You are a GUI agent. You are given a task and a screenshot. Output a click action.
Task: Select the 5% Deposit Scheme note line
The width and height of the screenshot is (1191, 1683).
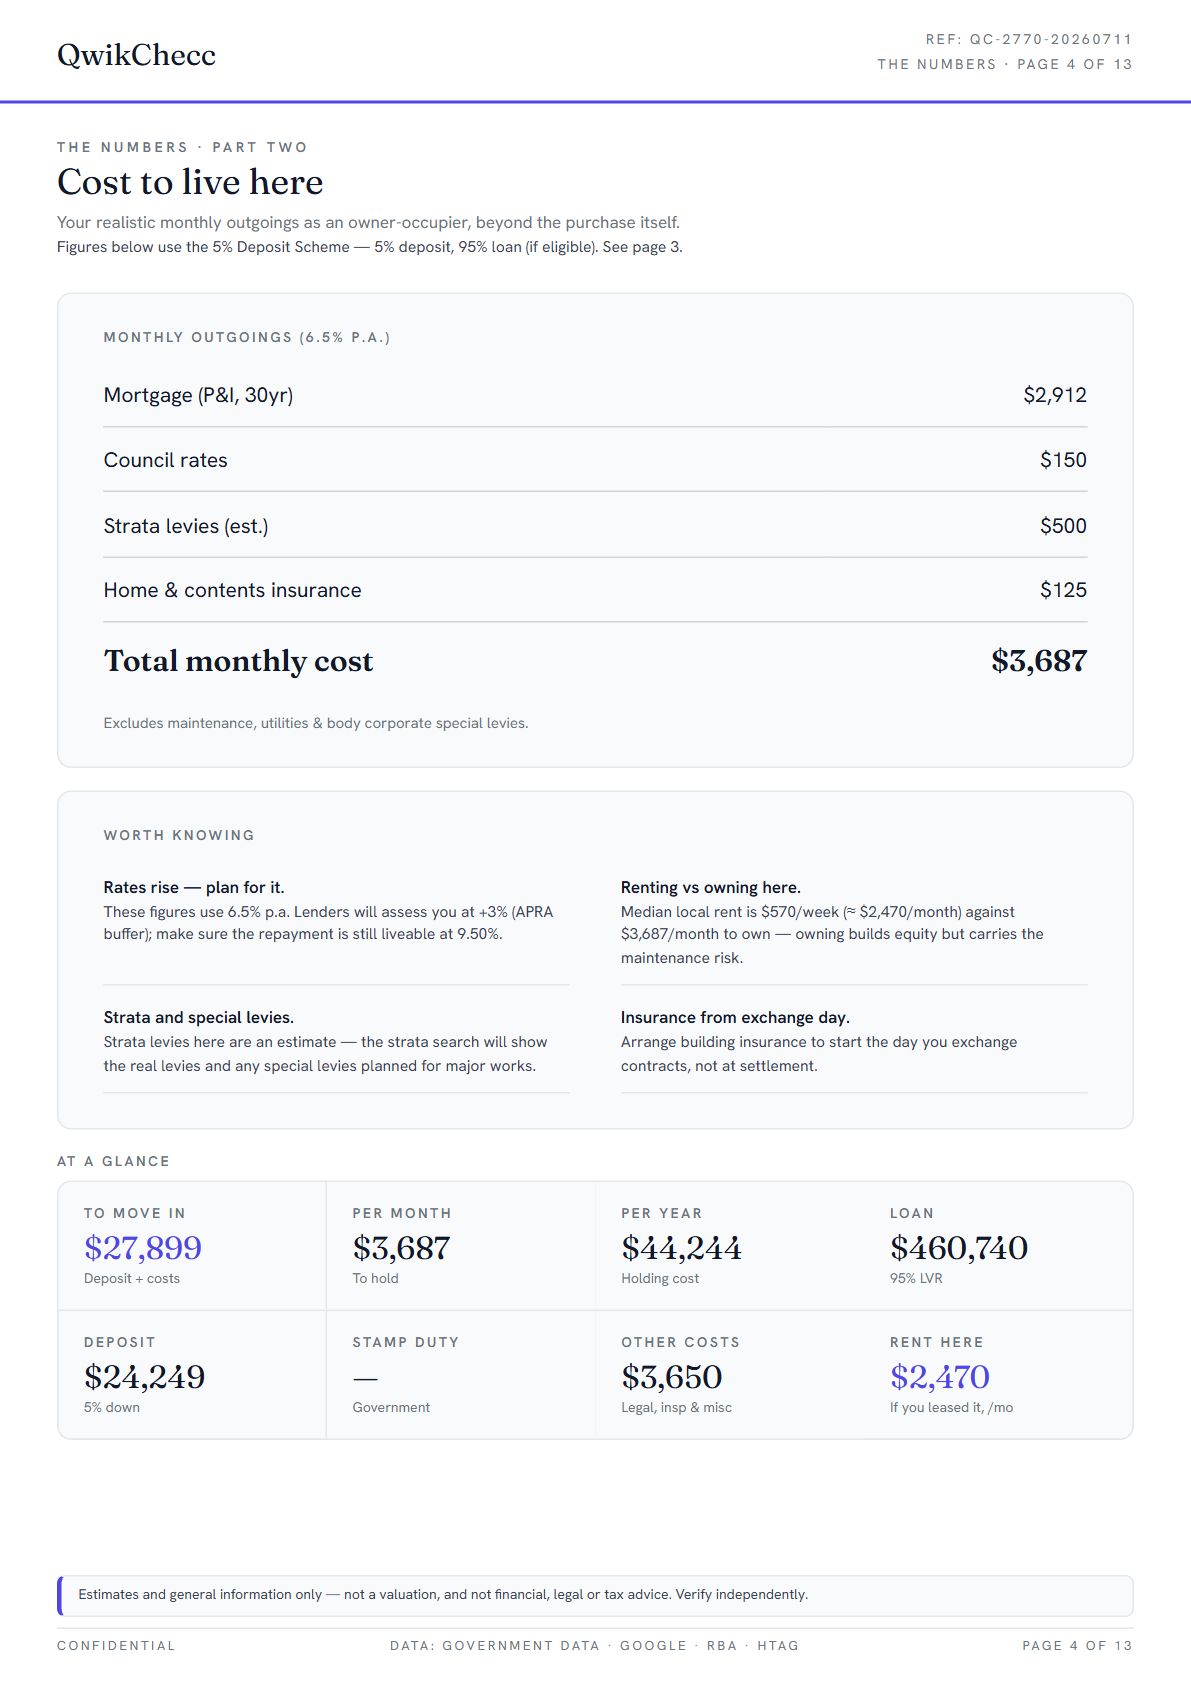(370, 247)
